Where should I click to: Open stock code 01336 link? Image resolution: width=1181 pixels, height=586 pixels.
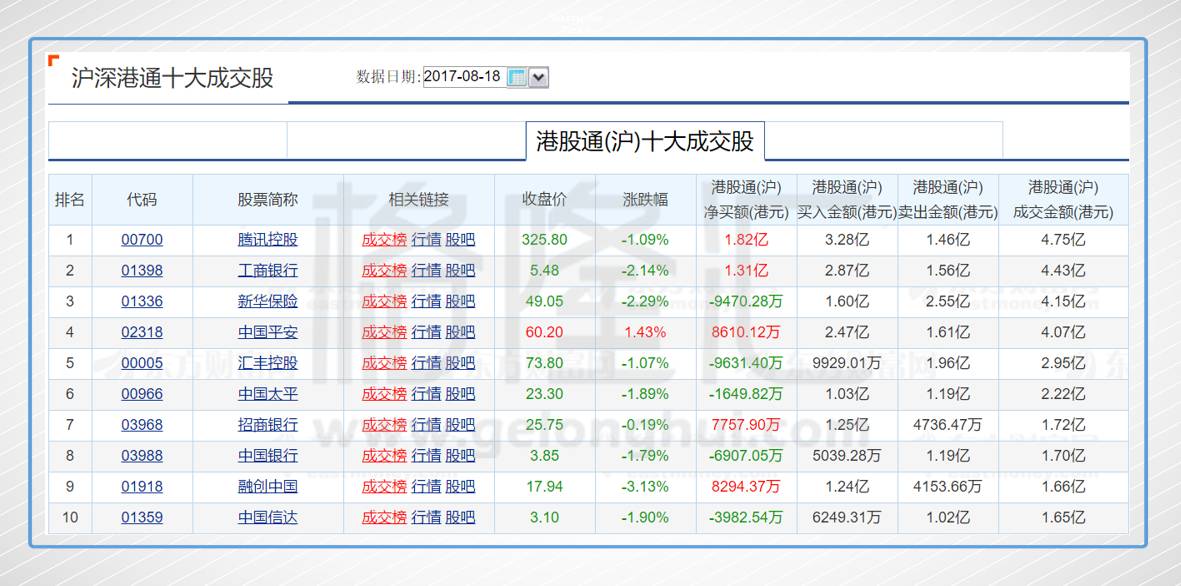pyautogui.click(x=142, y=301)
